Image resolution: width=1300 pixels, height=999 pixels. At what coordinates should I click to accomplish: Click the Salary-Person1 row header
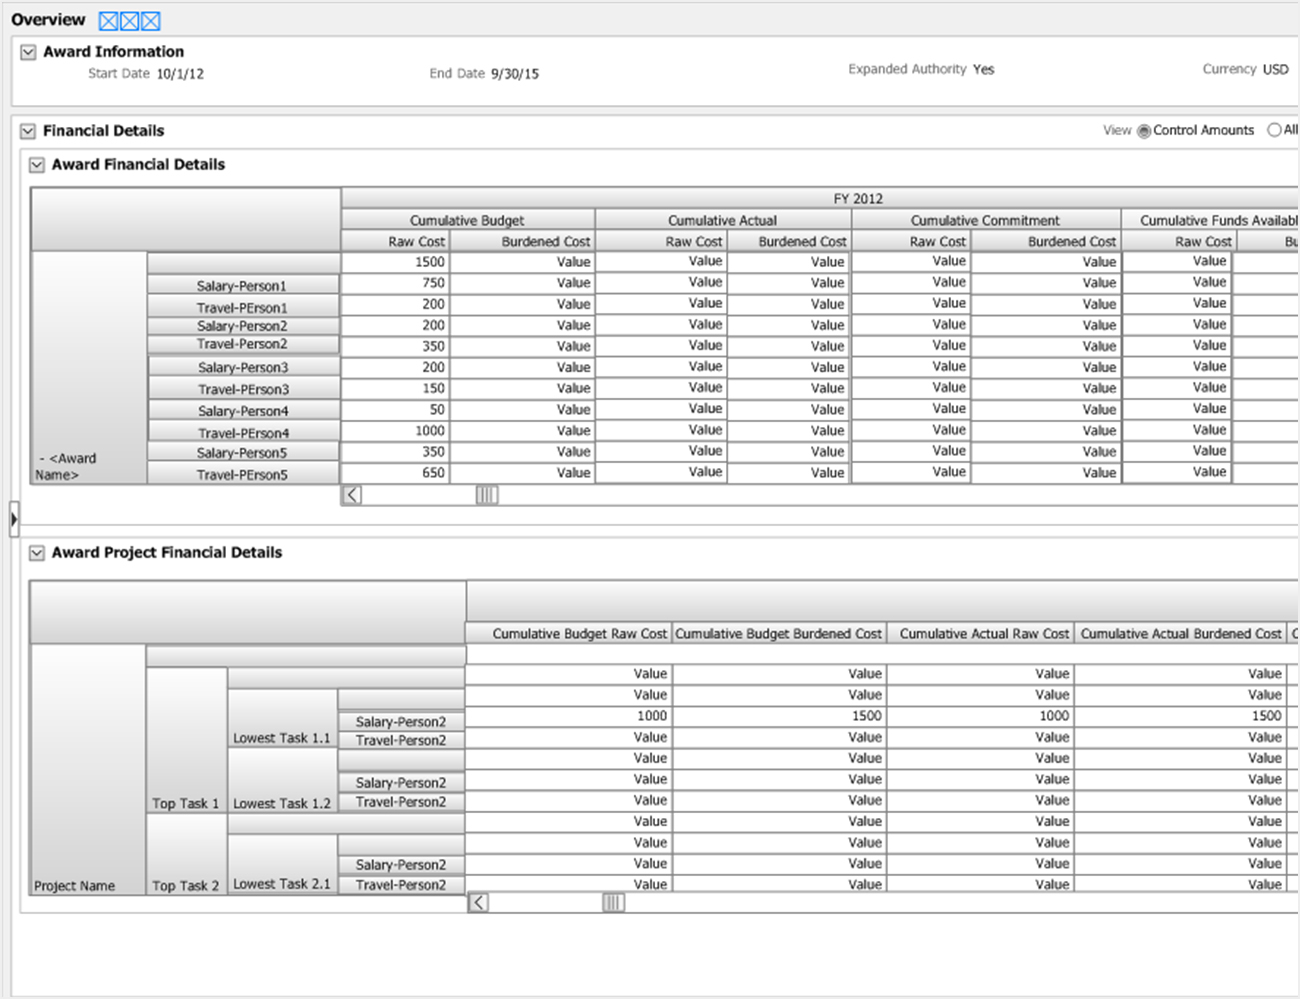[242, 286]
